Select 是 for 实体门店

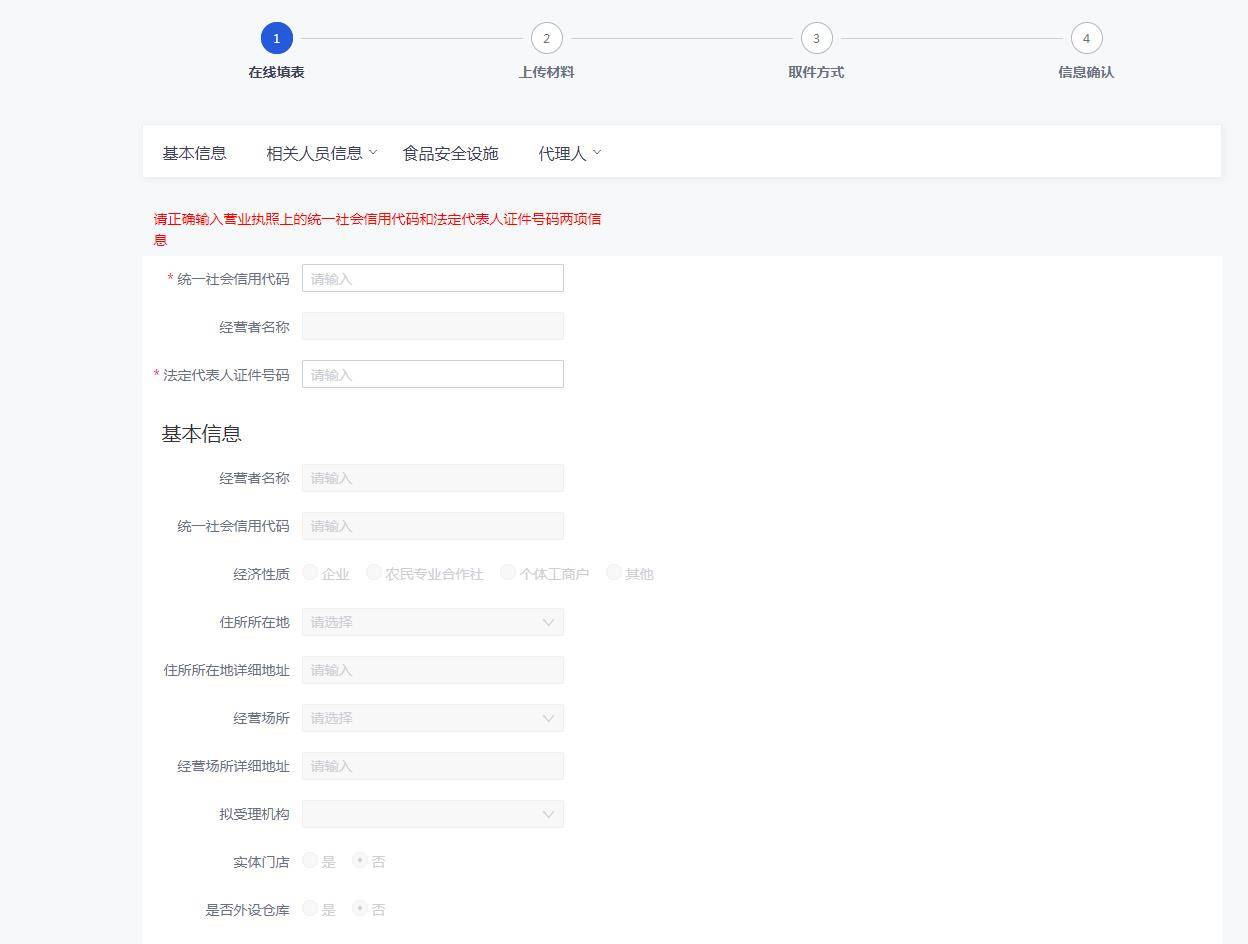311,861
